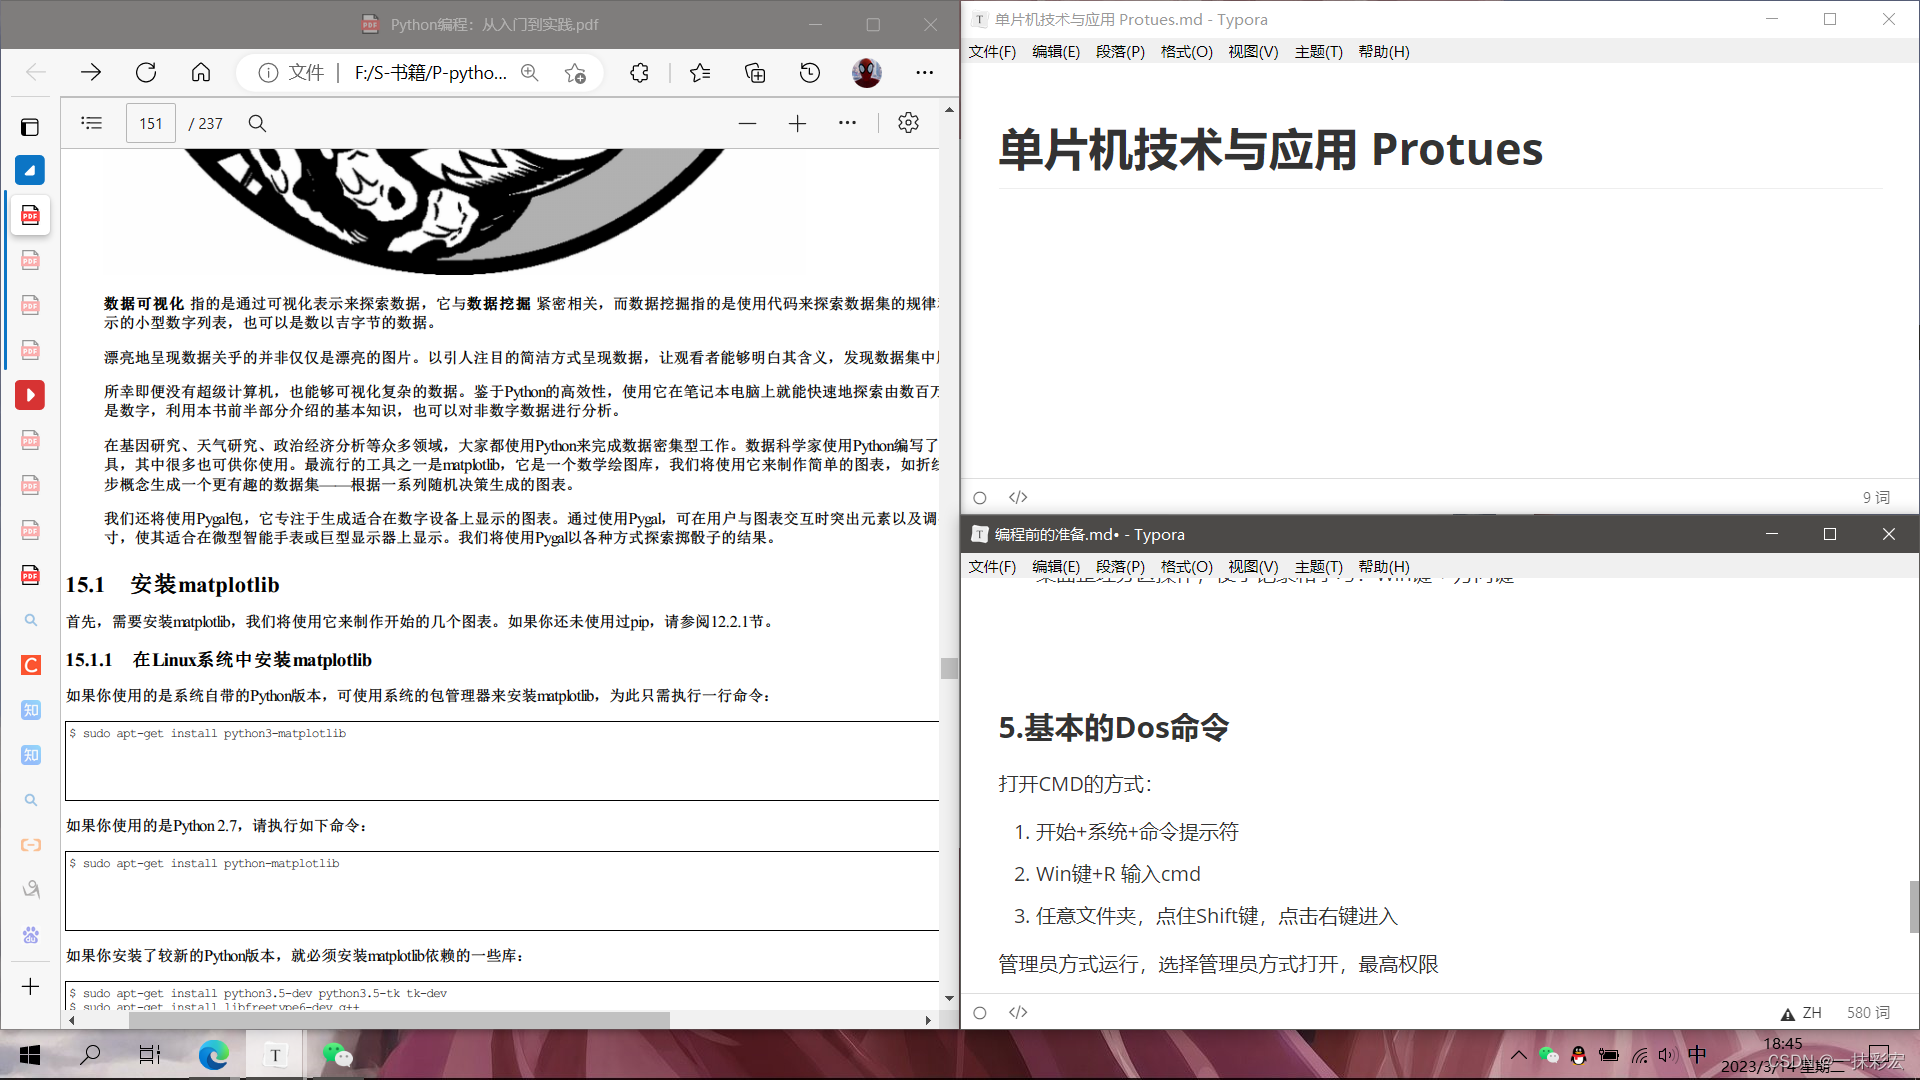Viewport: 1920px width, 1080px height.
Task: Open the browser history icon
Action: pyautogui.click(x=810, y=72)
